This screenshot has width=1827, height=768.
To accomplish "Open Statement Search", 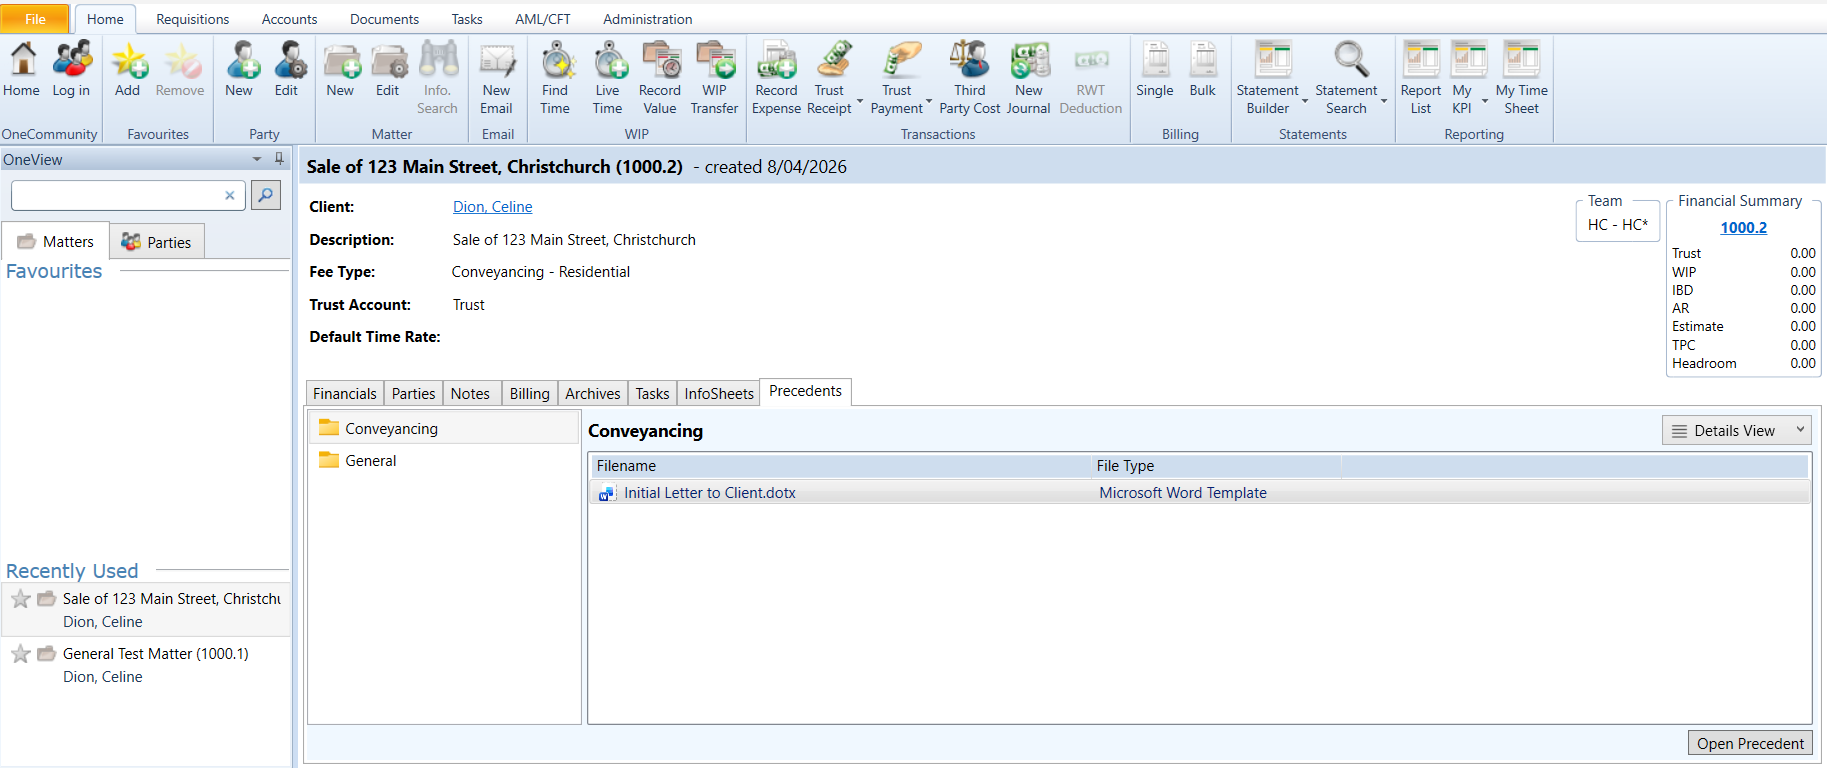I will [1347, 78].
